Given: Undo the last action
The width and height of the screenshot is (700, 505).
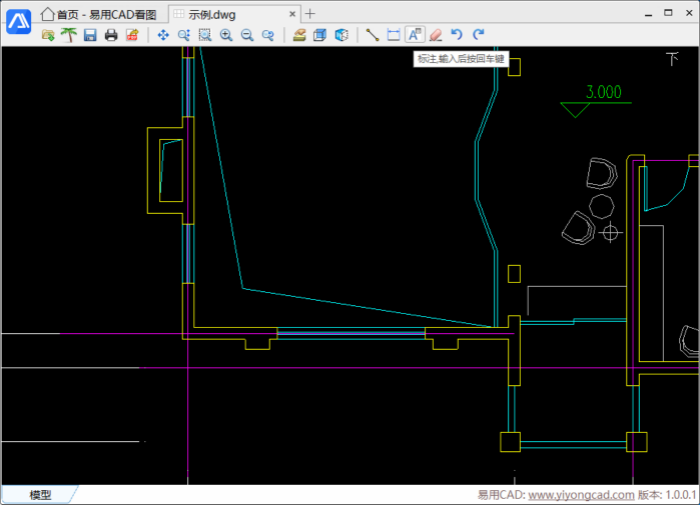Looking at the screenshot, I should tap(456, 35).
